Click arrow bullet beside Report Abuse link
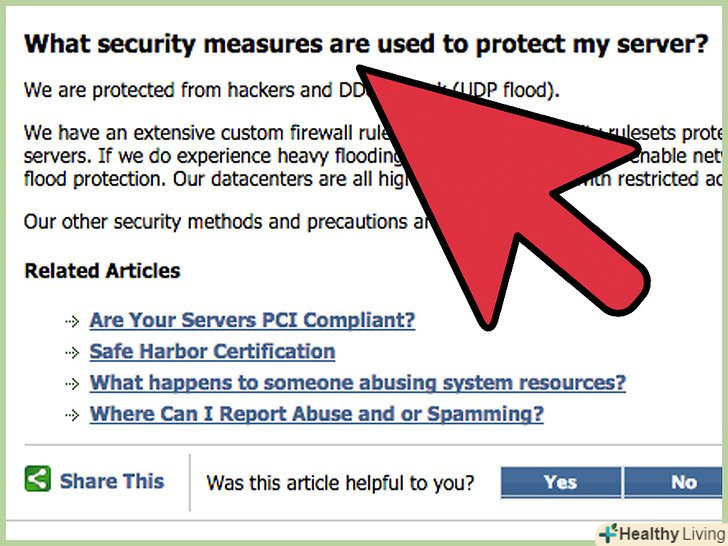This screenshot has width=728, height=546. pos(71,415)
